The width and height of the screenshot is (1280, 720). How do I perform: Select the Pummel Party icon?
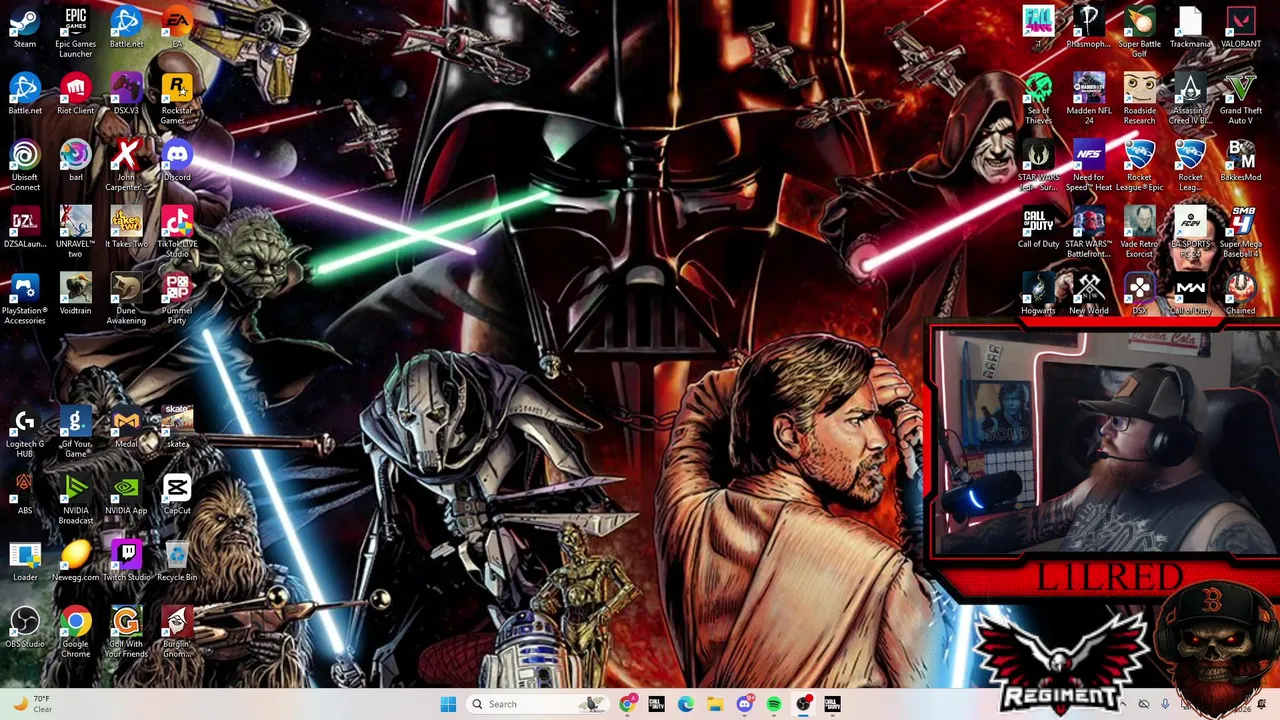pyautogui.click(x=177, y=300)
